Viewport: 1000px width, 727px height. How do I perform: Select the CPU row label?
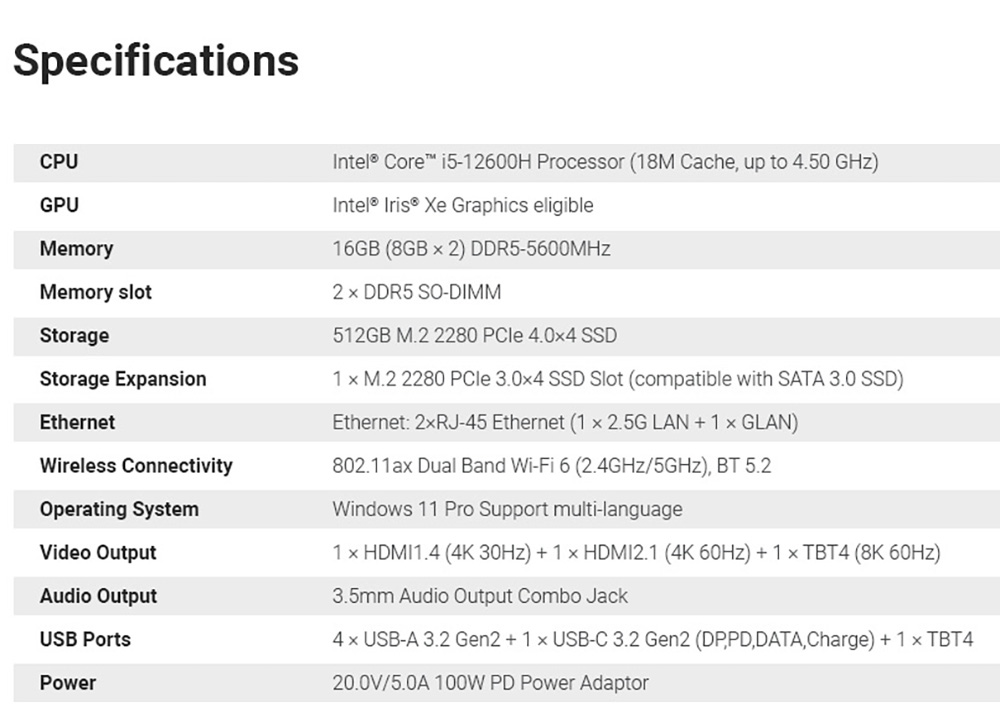pyautogui.click(x=59, y=162)
